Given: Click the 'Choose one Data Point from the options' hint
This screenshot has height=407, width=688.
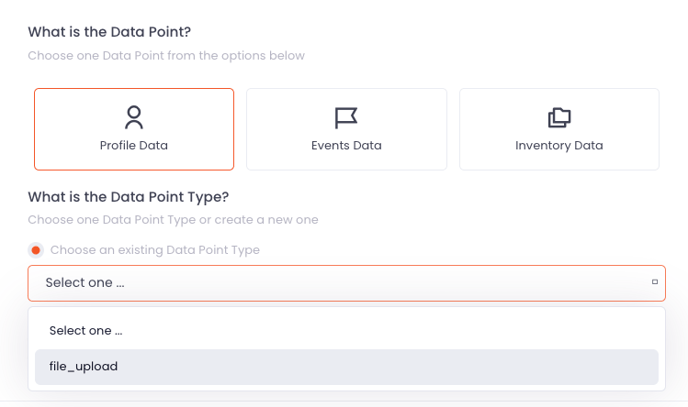Looking at the screenshot, I should [x=166, y=56].
